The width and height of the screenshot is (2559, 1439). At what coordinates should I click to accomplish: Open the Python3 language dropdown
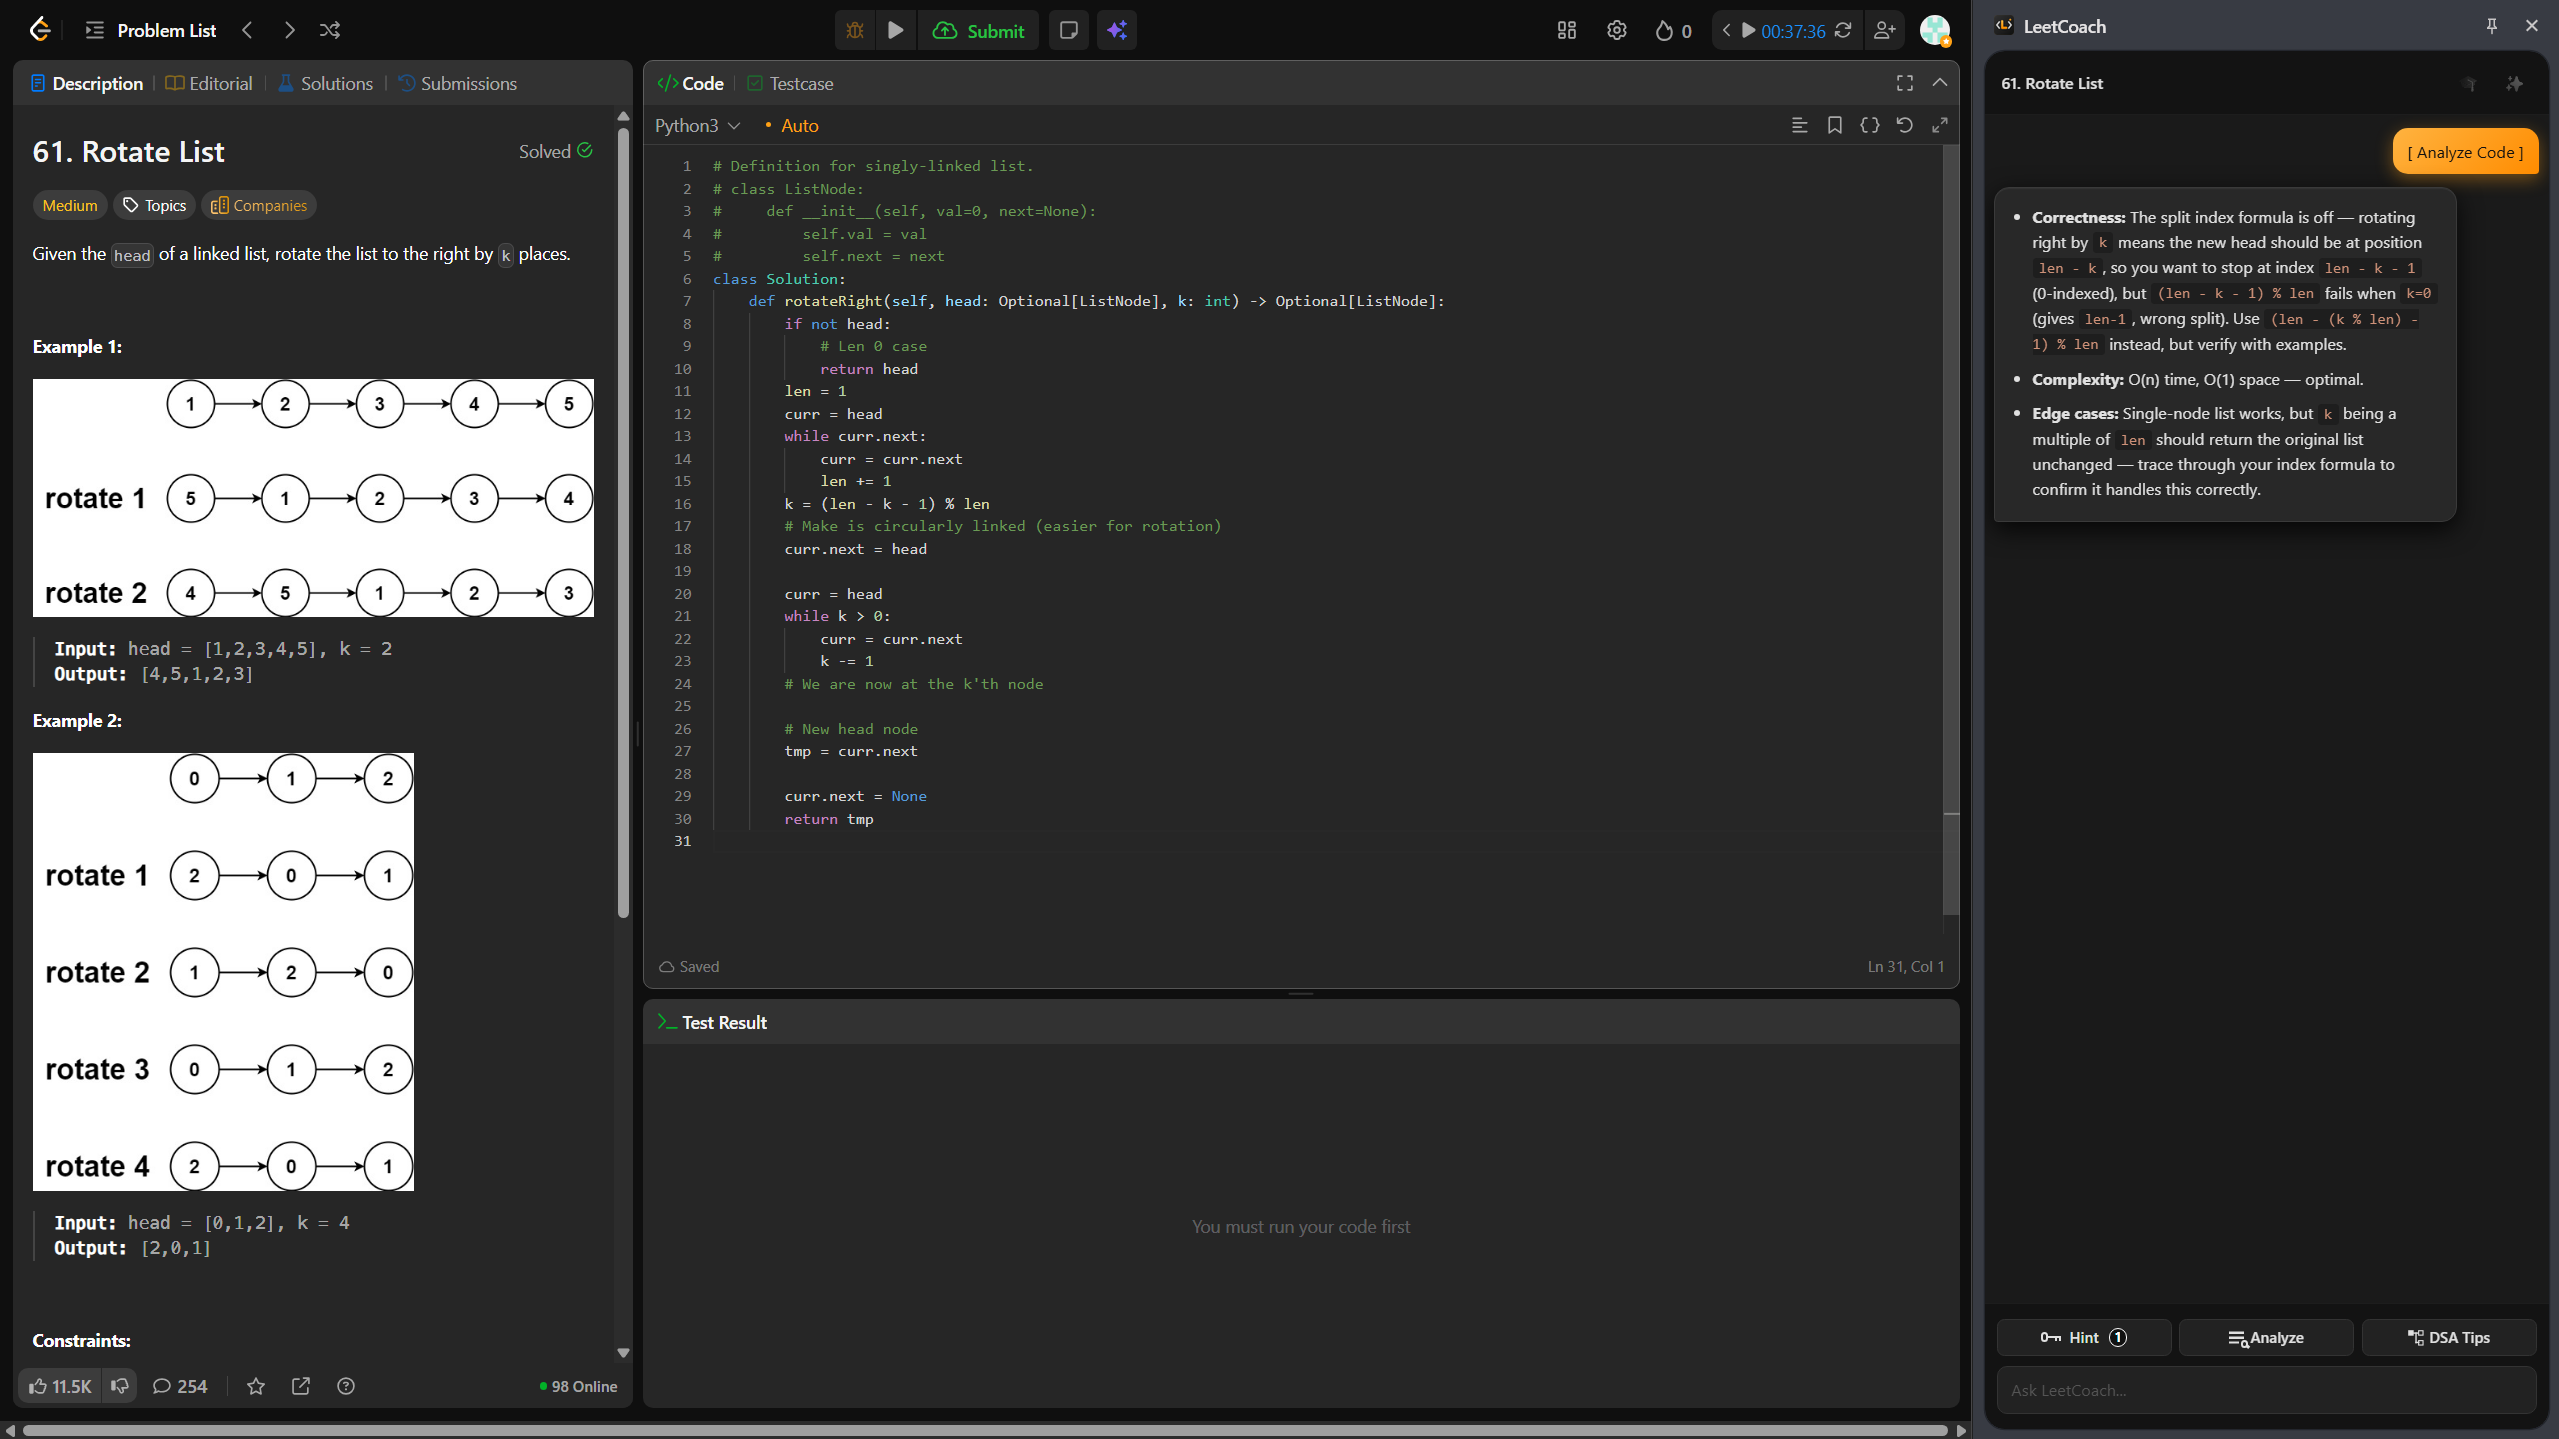(x=697, y=125)
